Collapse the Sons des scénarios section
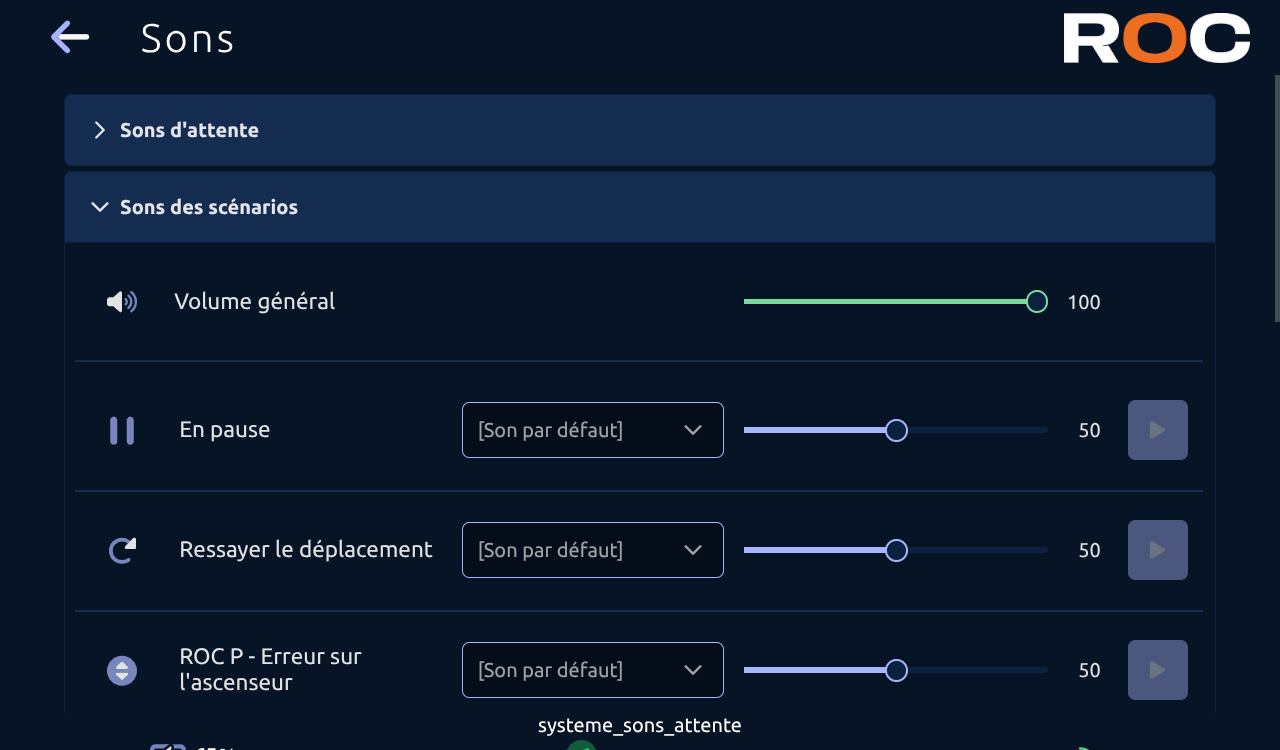1280x750 pixels. 640,207
